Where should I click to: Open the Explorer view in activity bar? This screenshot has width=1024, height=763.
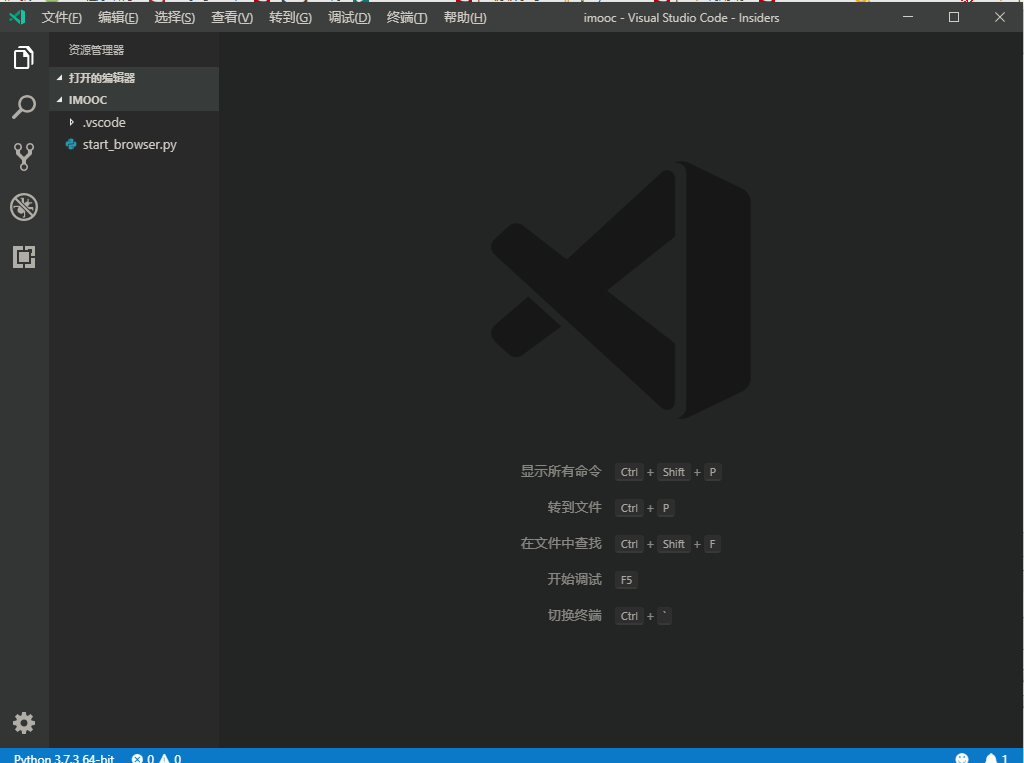[x=24, y=57]
